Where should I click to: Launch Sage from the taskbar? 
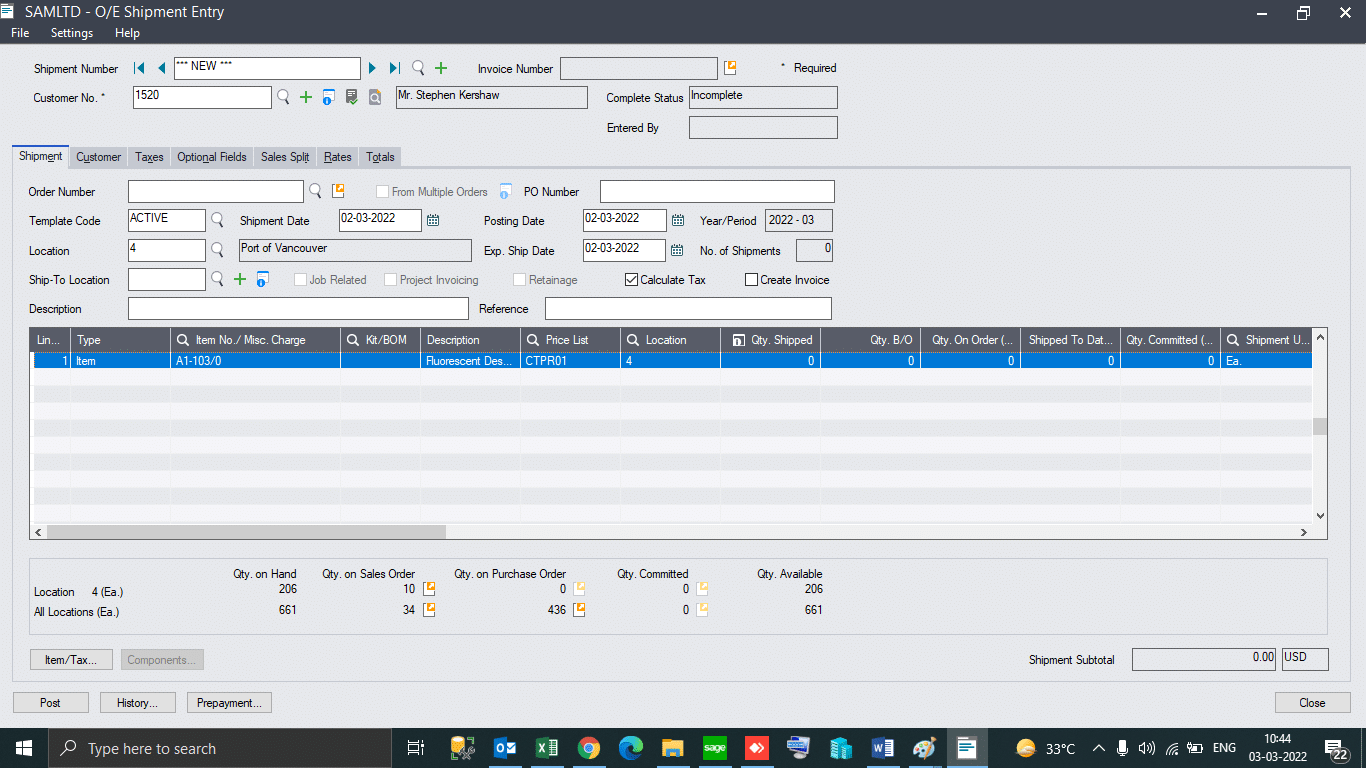tap(714, 748)
